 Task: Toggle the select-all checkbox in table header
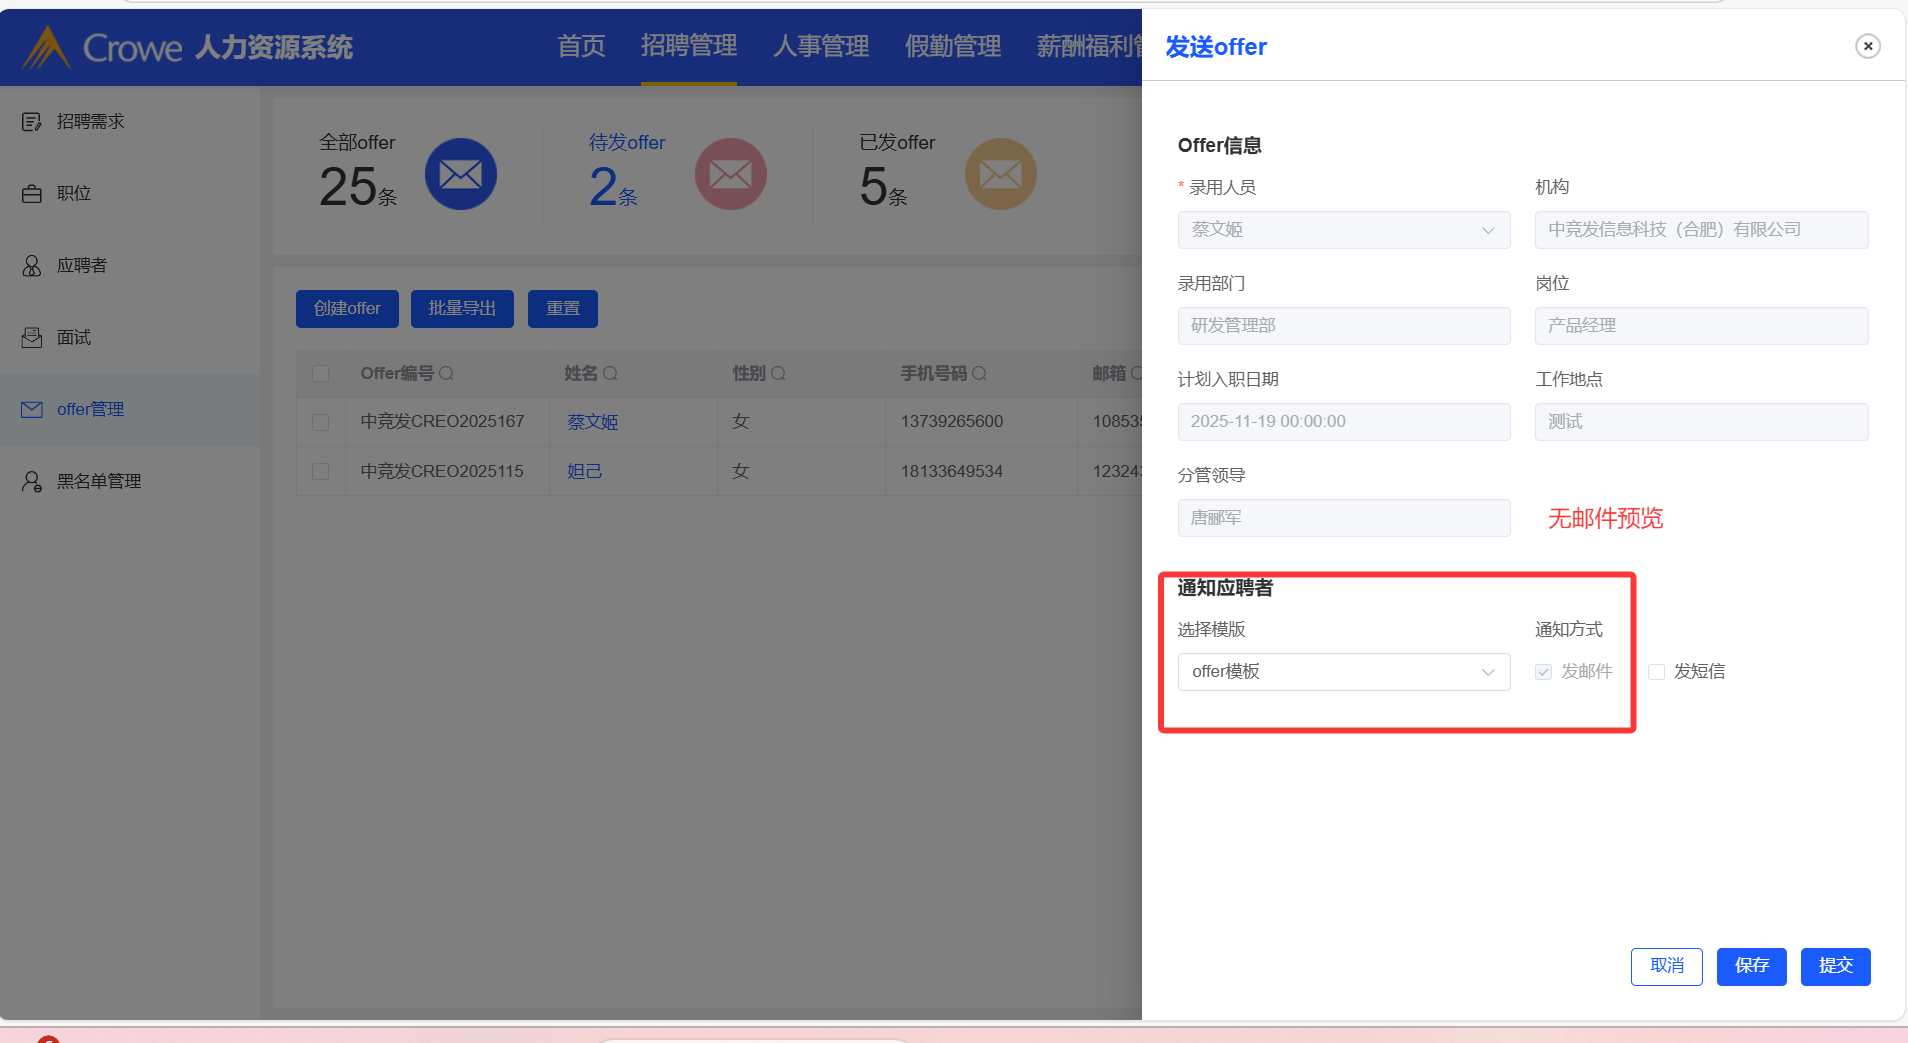(321, 374)
